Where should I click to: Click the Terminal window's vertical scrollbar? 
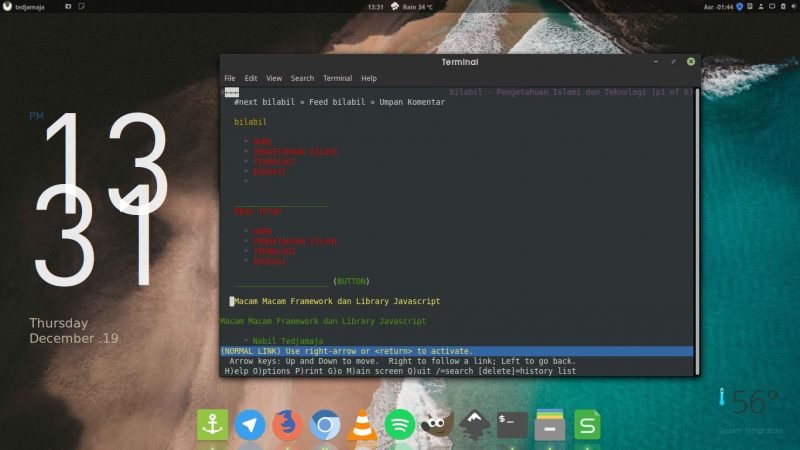pyautogui.click(x=697, y=231)
